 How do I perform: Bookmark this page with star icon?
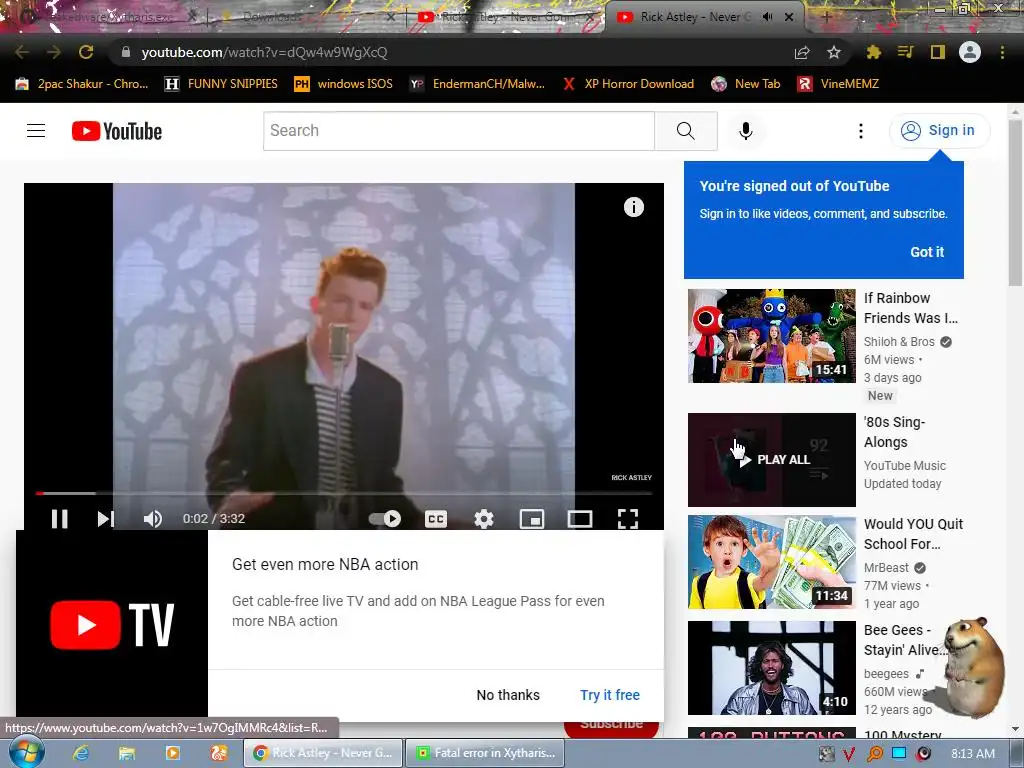834,52
